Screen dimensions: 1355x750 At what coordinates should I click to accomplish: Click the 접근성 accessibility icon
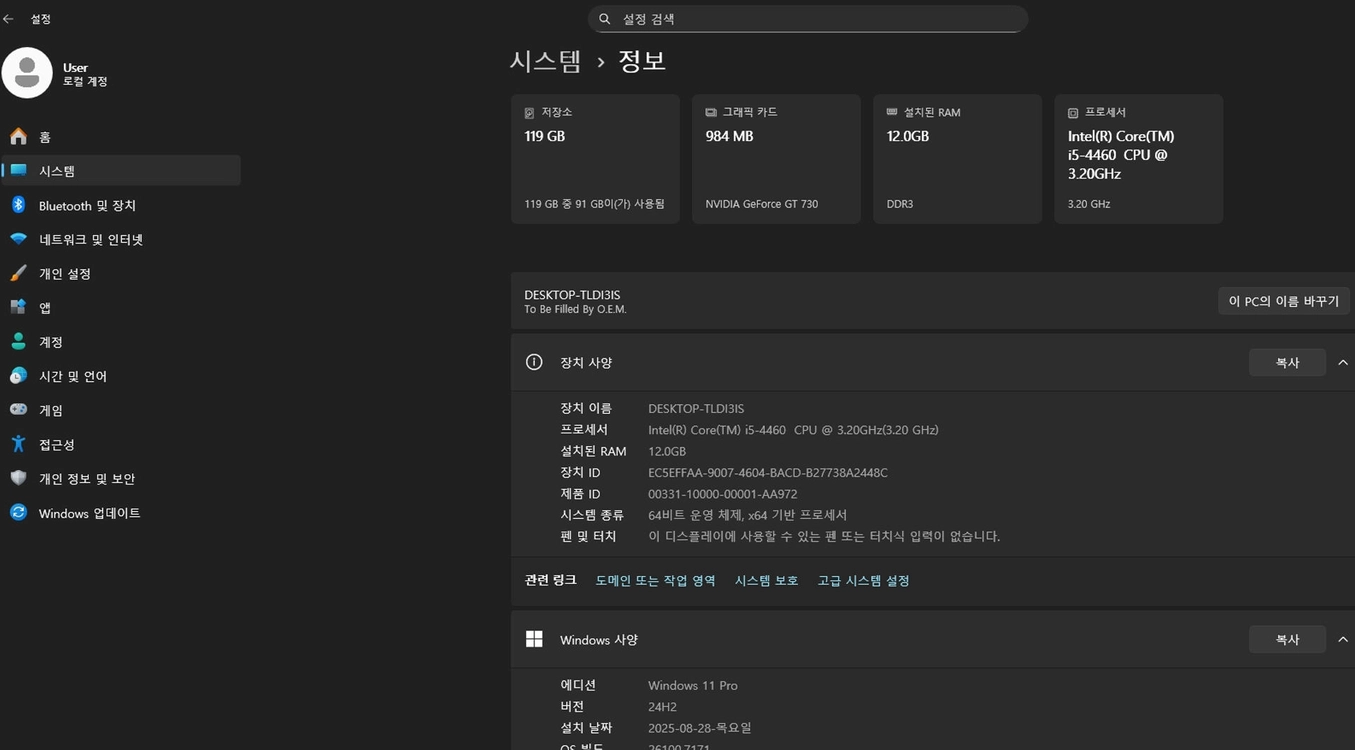click(18, 444)
